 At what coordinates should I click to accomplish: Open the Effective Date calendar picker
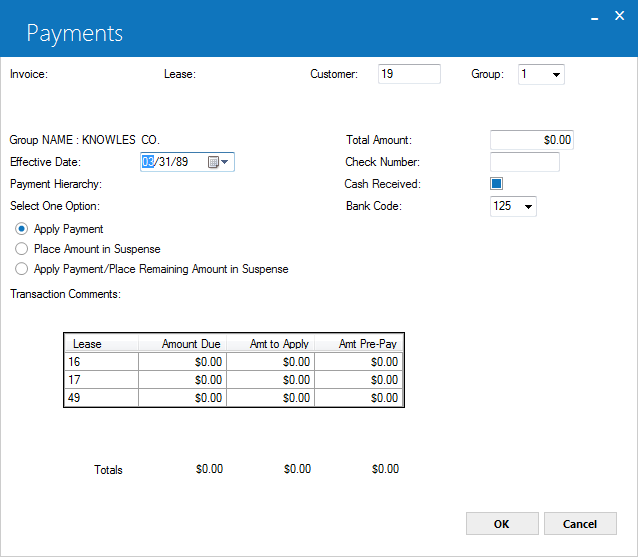(x=218, y=162)
